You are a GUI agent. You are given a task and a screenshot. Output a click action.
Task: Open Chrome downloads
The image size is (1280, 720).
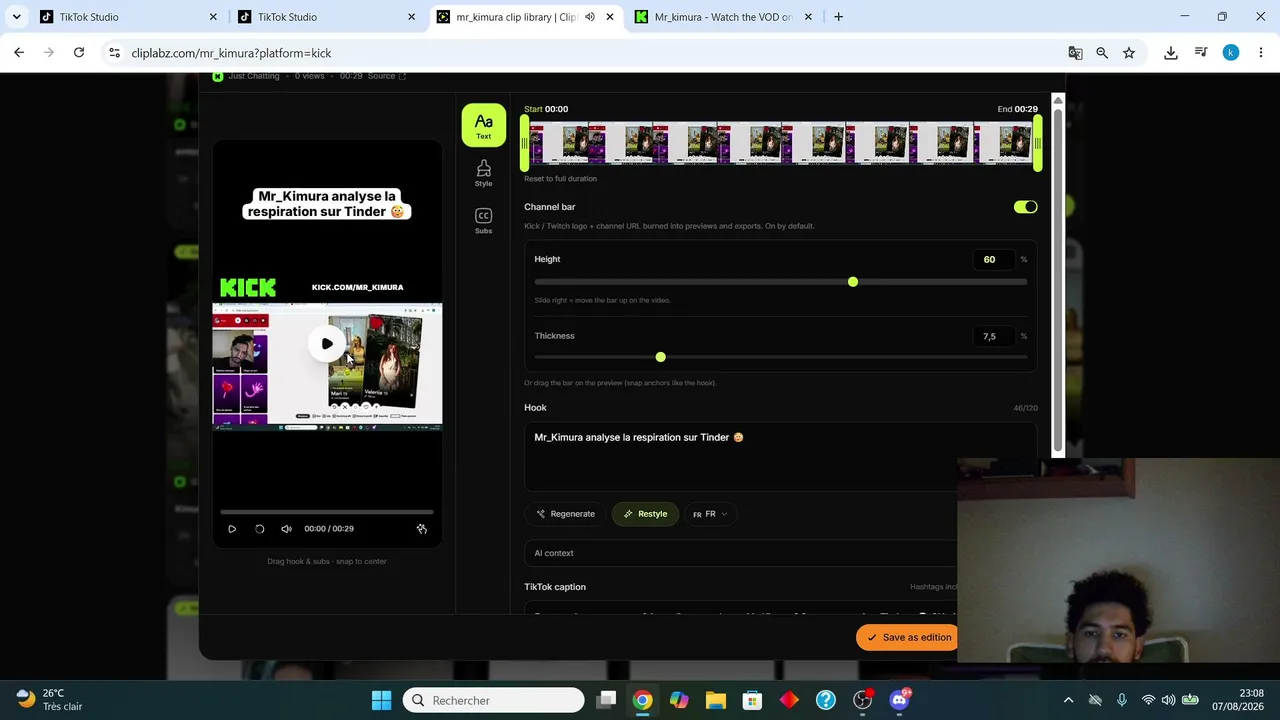1171,53
